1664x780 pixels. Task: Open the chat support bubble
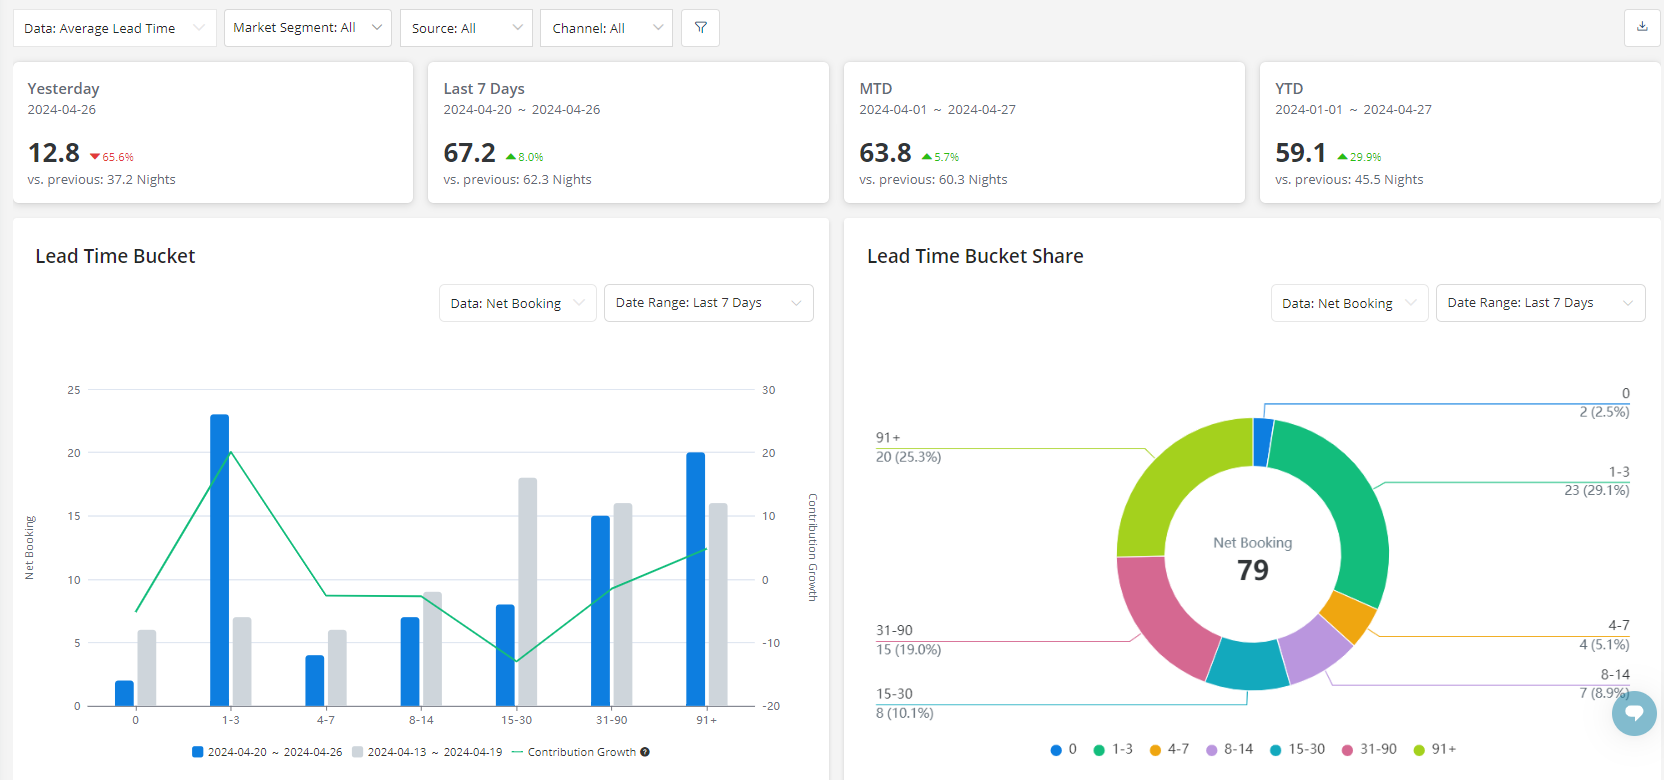pos(1634,713)
